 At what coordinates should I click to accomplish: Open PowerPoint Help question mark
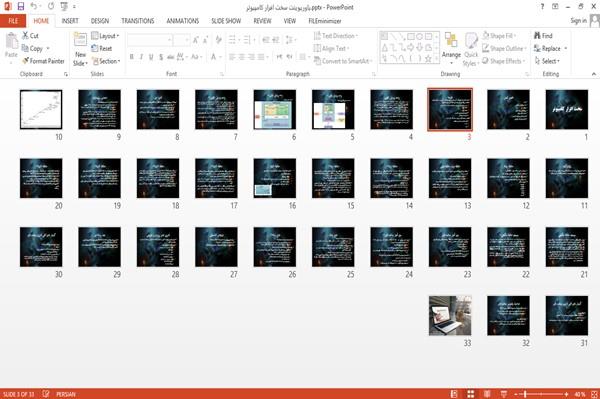[x=542, y=7]
